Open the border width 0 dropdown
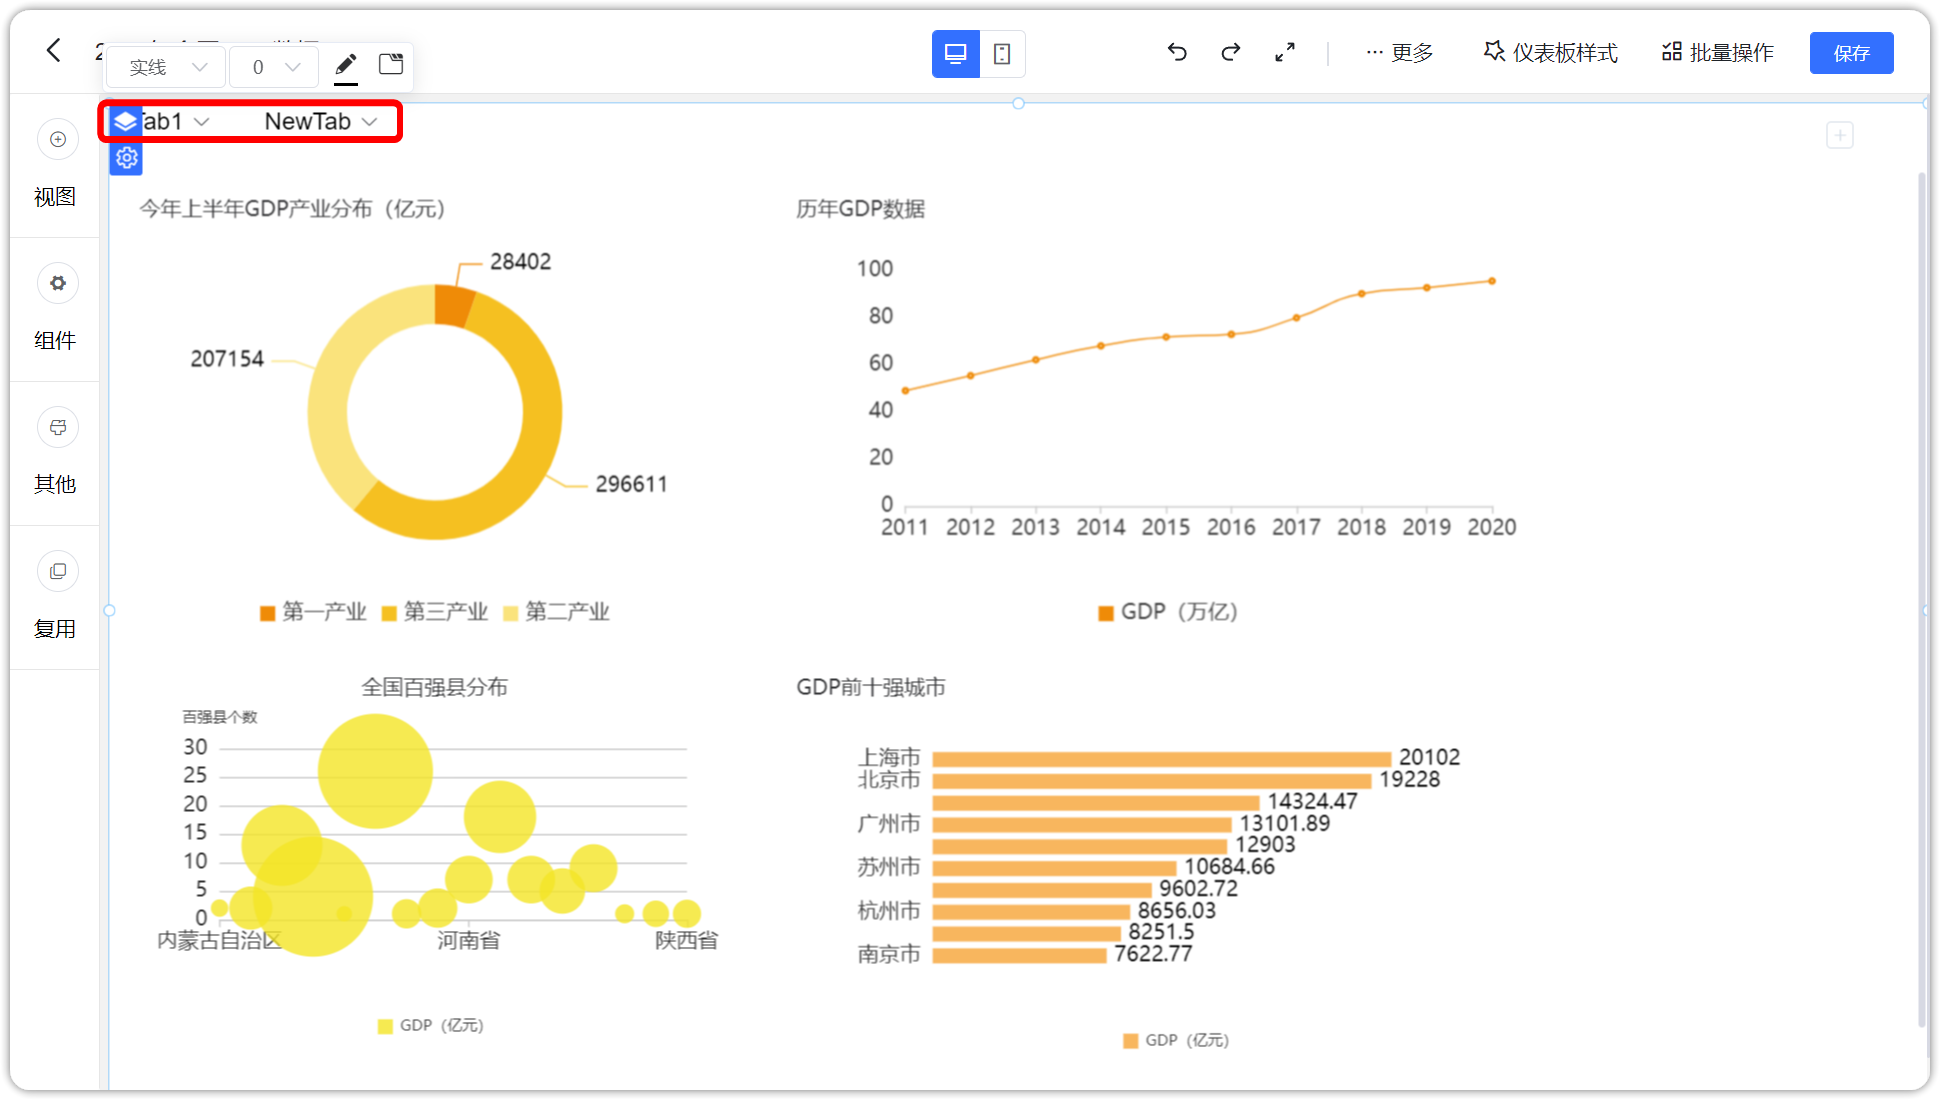Image resolution: width=1940 pixels, height=1100 pixels. pyautogui.click(x=275, y=67)
